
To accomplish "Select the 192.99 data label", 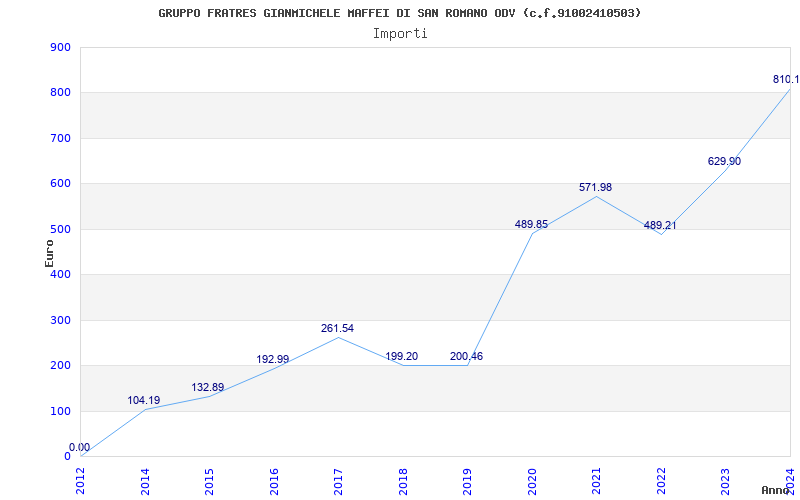I will [272, 359].
